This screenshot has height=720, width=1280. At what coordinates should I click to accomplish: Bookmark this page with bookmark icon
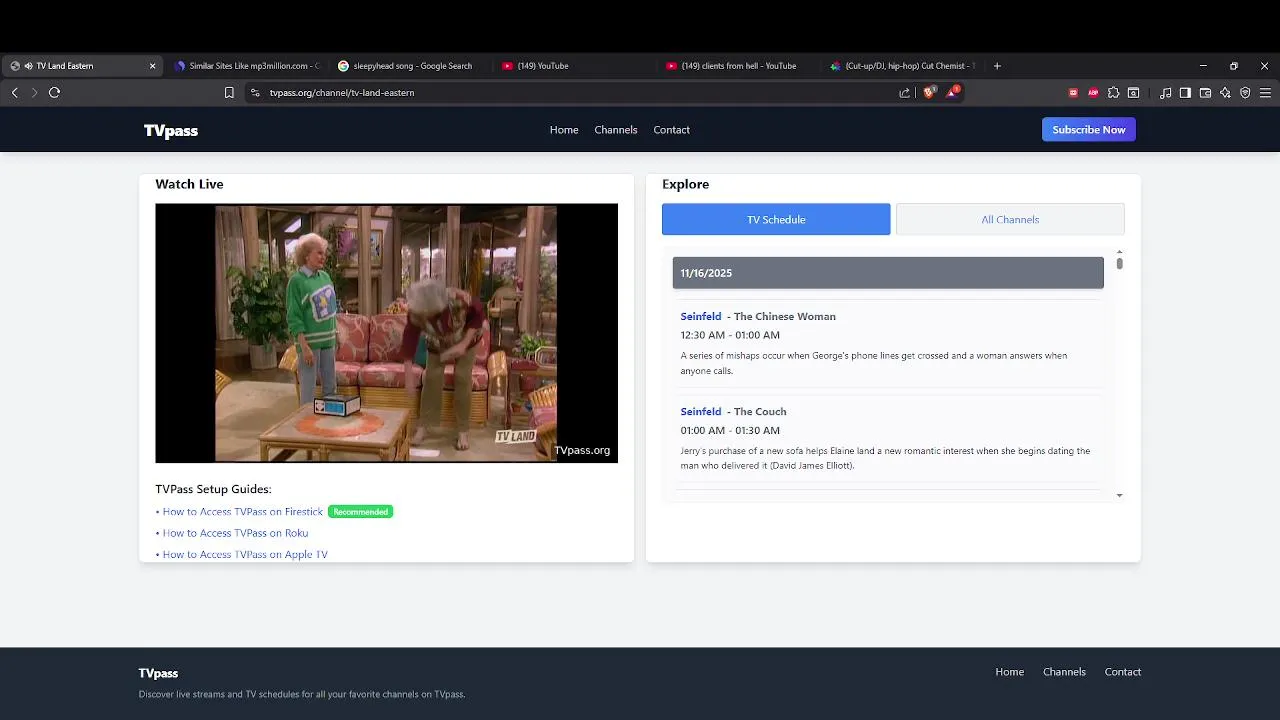229,92
